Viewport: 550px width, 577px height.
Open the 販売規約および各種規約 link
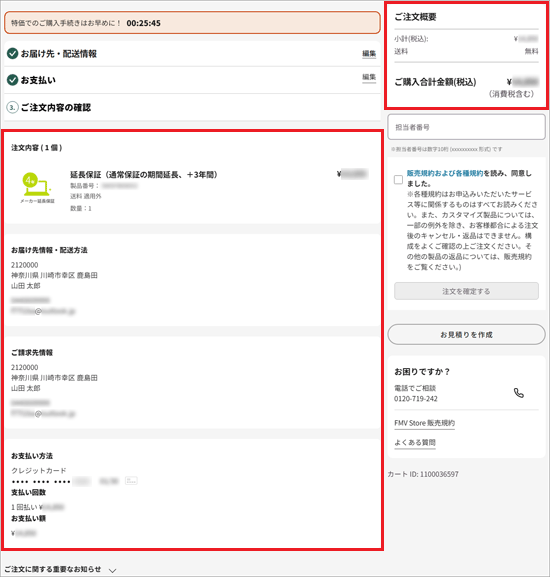(x=445, y=173)
